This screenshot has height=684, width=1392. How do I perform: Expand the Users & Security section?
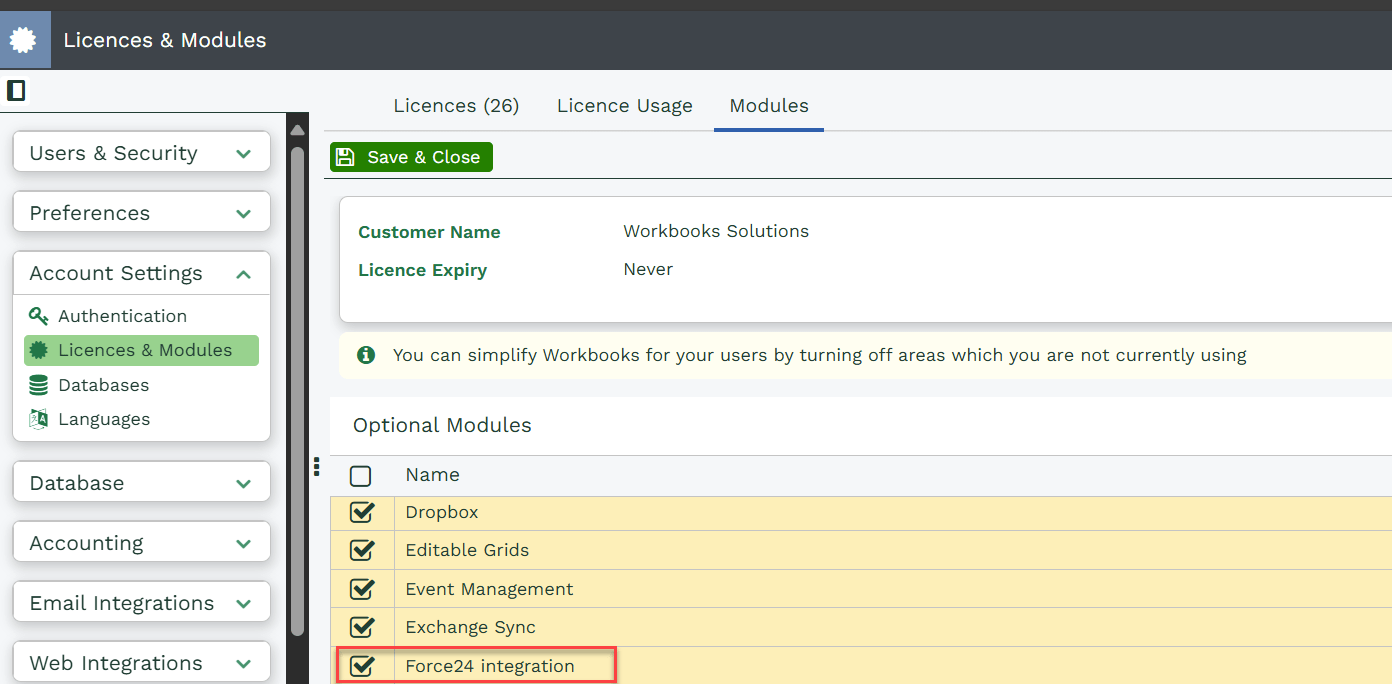142,153
